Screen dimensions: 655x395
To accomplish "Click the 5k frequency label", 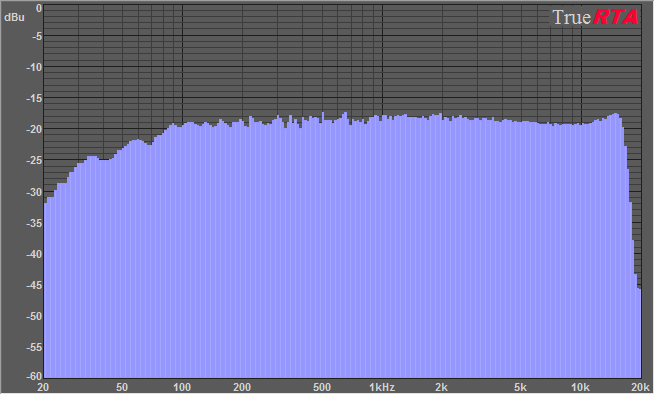I will tap(520, 387).
